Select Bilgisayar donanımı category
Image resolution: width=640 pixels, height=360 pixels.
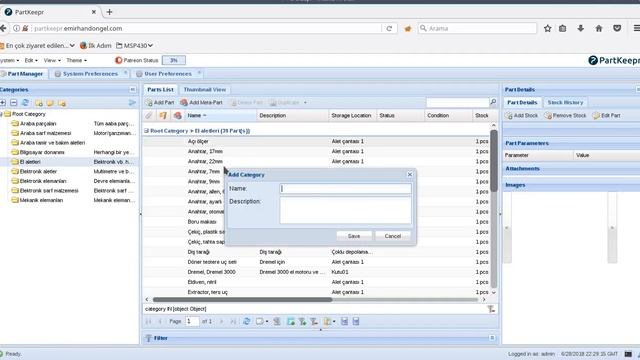click(x=42, y=152)
